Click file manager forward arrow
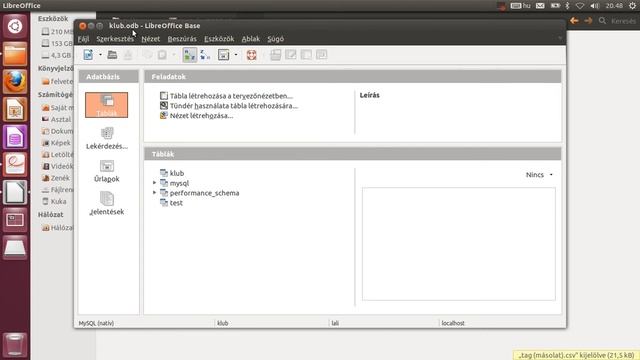Screen dimensions: 640x360 [588, 20]
